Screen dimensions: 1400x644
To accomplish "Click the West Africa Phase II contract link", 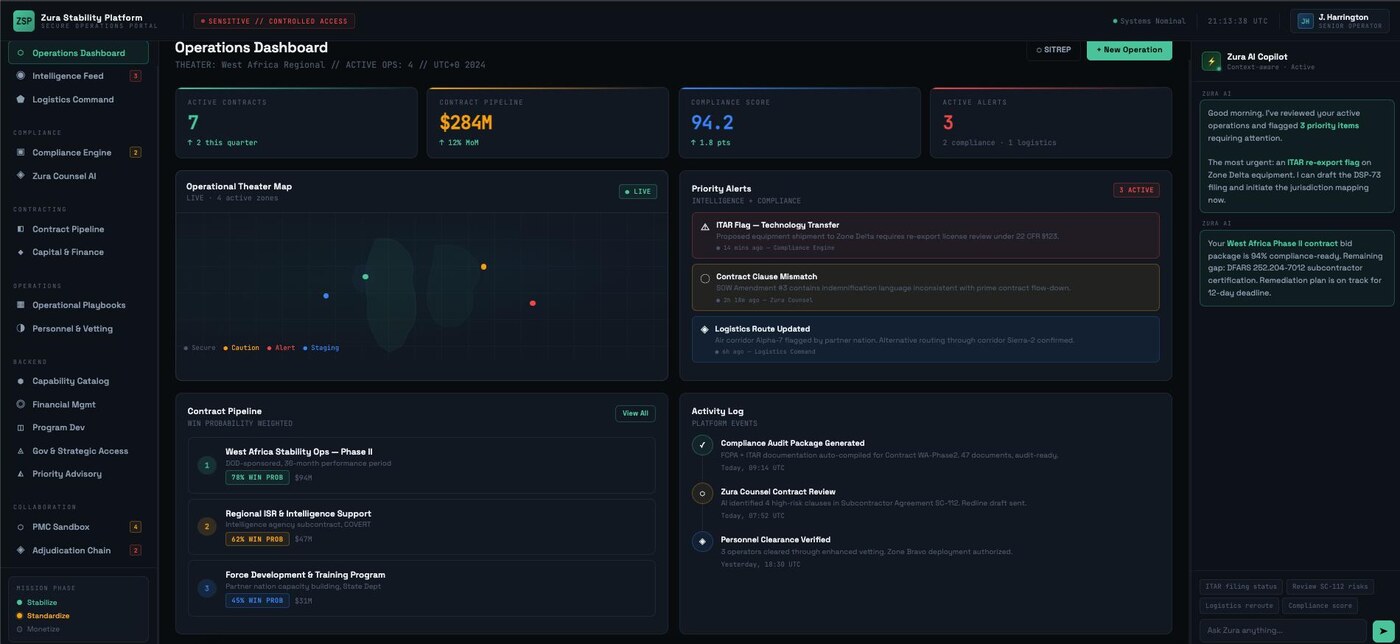I will pos(1282,243).
